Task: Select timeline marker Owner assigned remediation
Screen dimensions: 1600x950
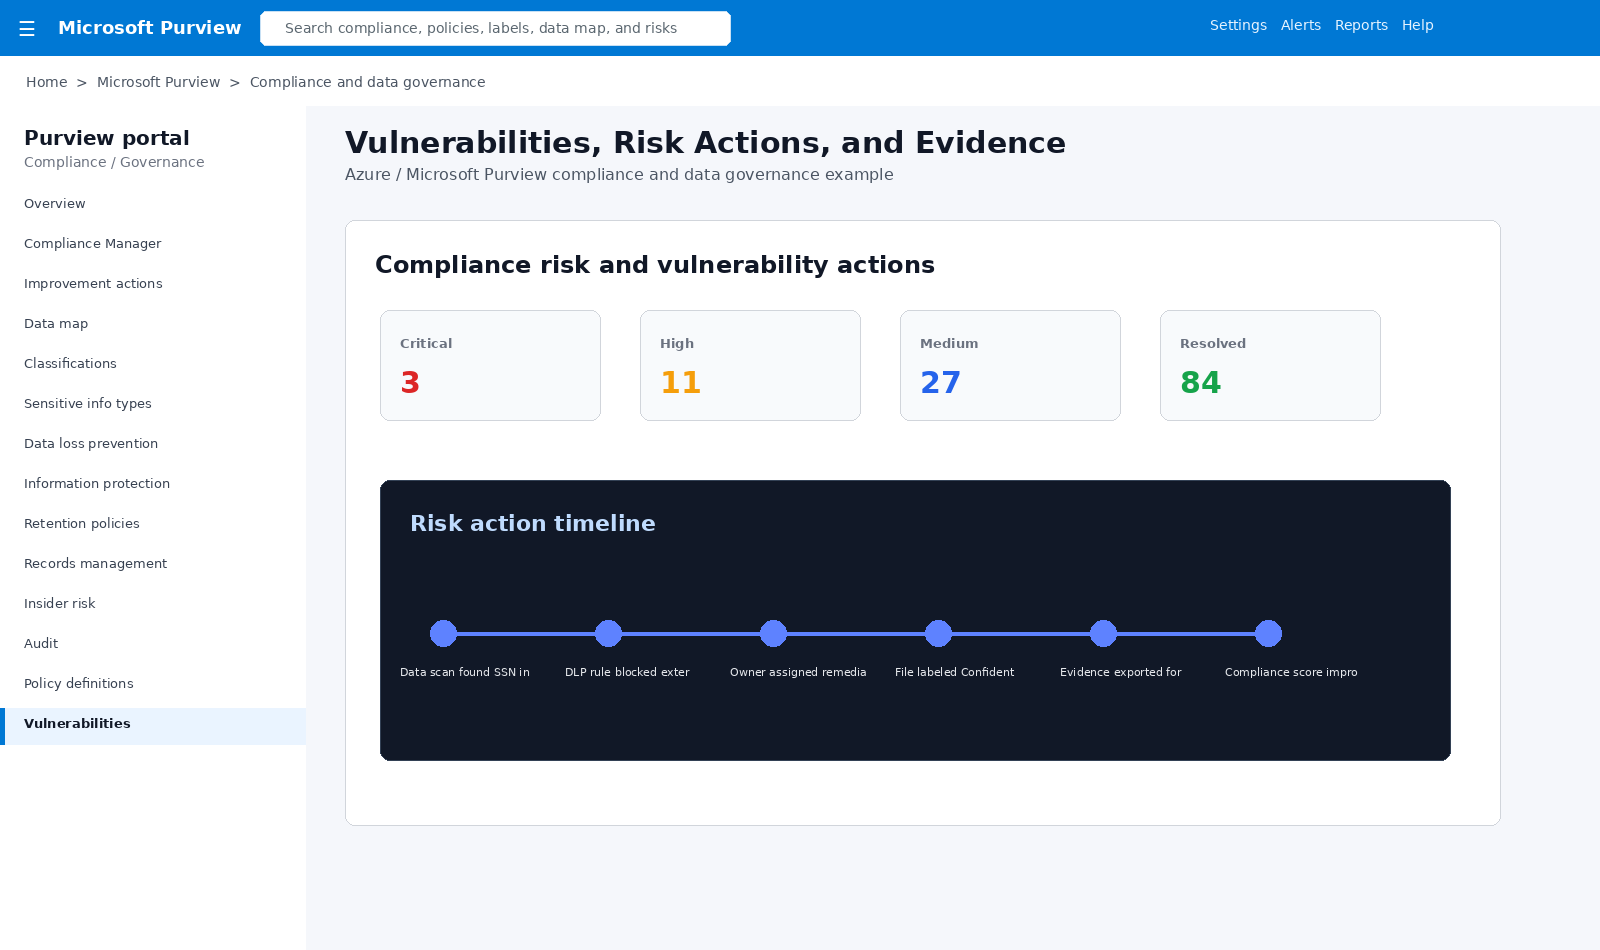Action: coord(773,633)
